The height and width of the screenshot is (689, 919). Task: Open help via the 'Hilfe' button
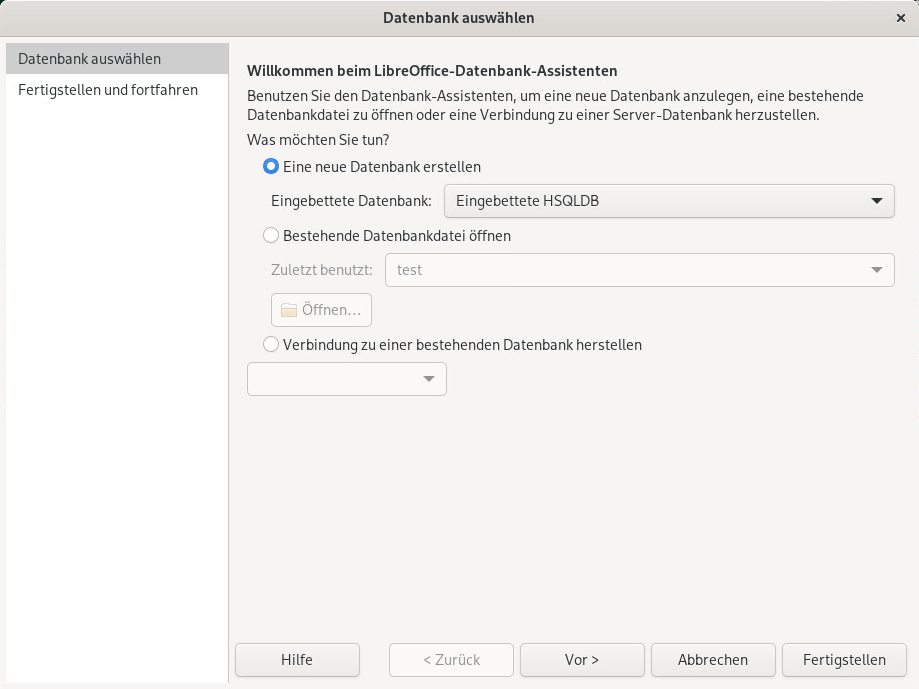(x=297, y=660)
